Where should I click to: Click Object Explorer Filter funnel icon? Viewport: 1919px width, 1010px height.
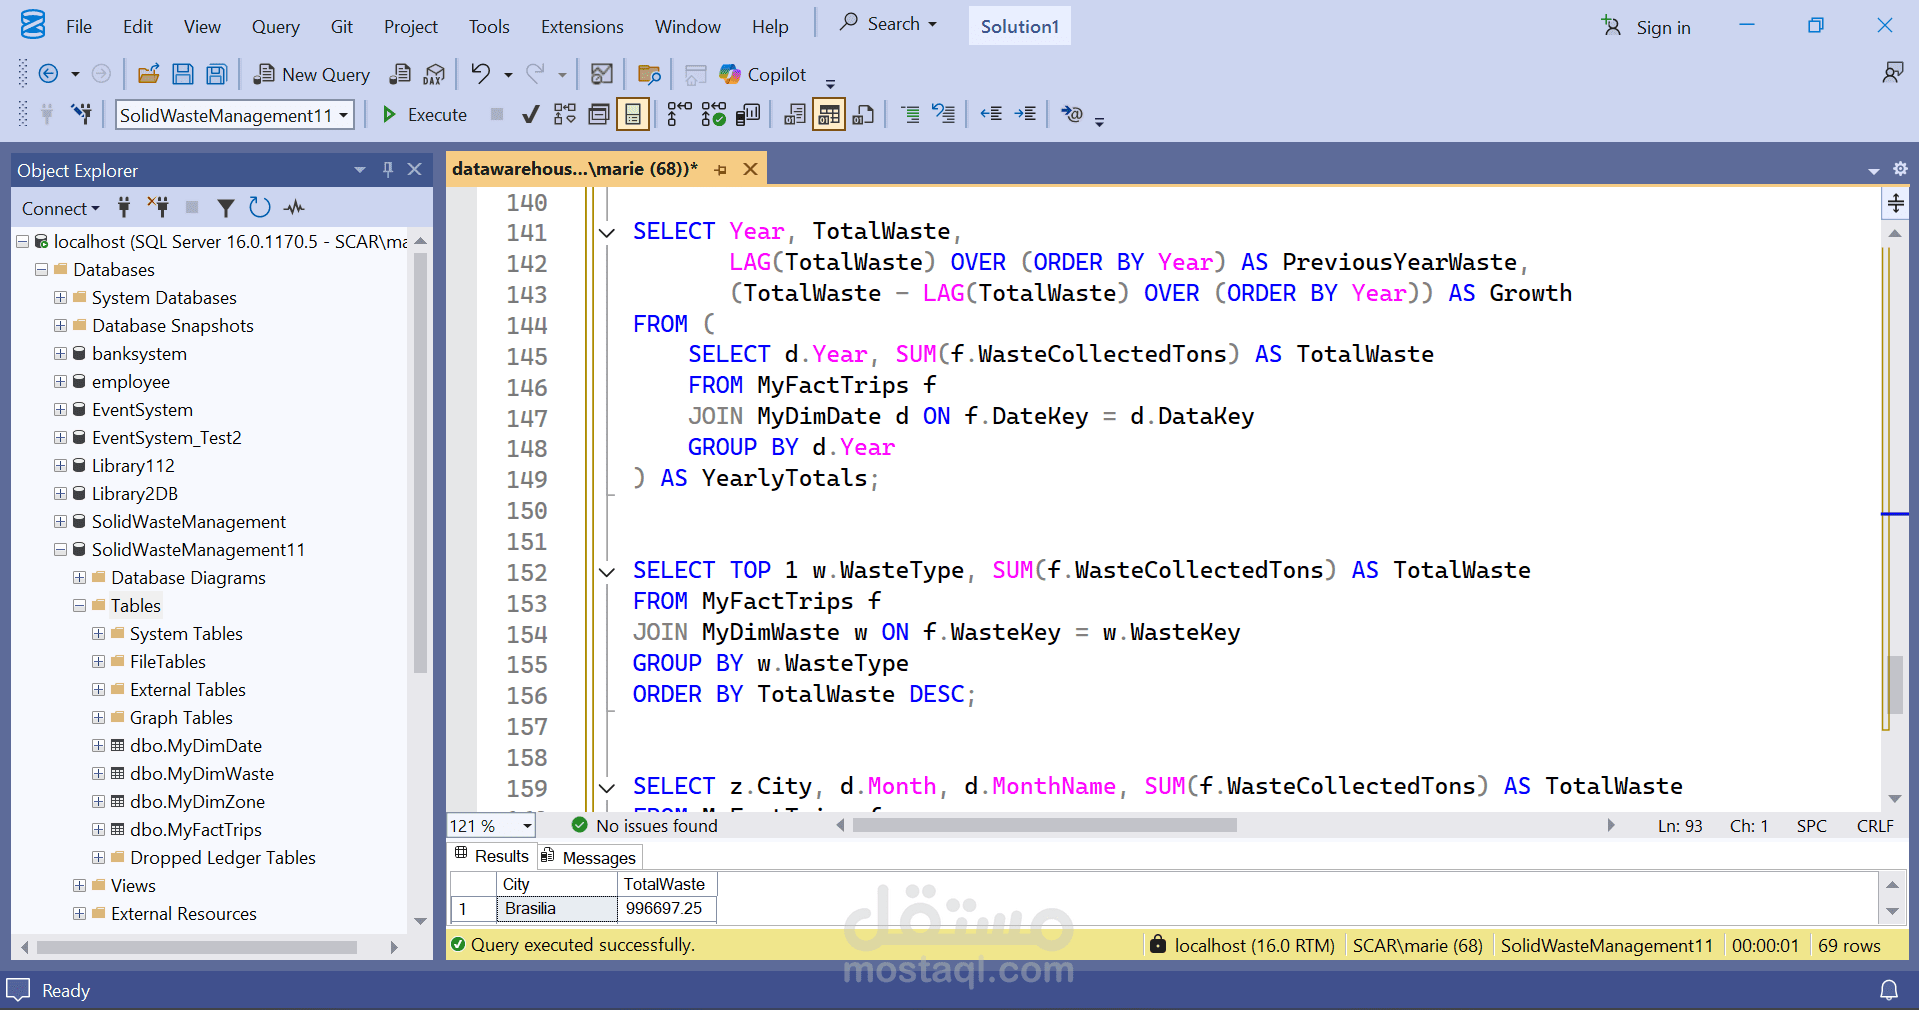pos(226,208)
